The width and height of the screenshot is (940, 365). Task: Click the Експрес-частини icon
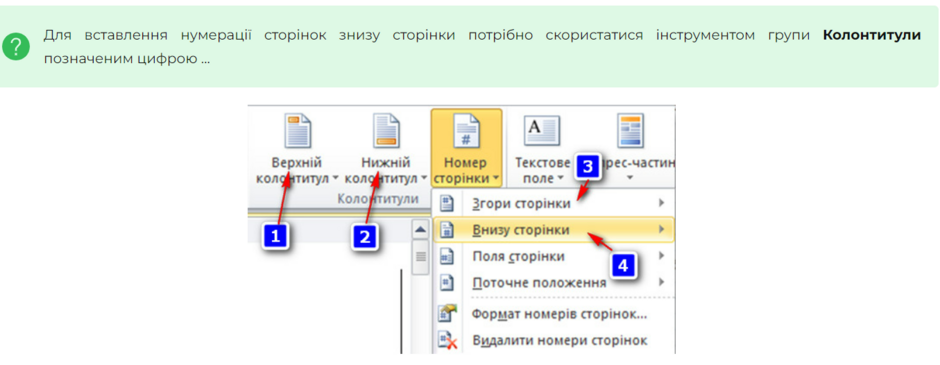click(x=630, y=130)
